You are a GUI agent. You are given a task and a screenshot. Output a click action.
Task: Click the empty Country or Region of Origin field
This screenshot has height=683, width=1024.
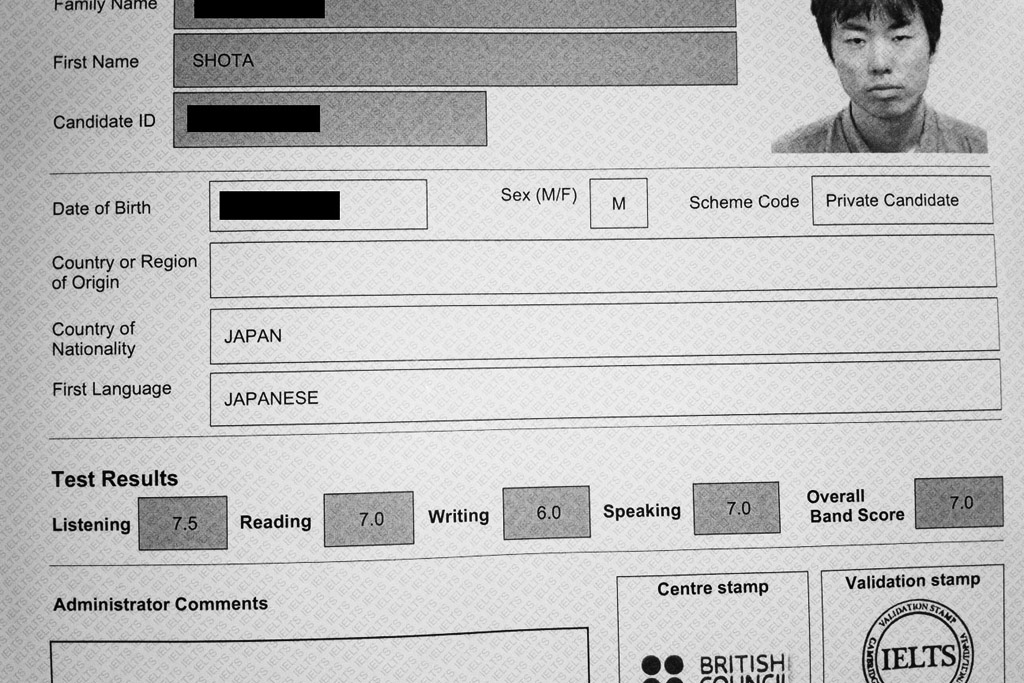pos(602,266)
